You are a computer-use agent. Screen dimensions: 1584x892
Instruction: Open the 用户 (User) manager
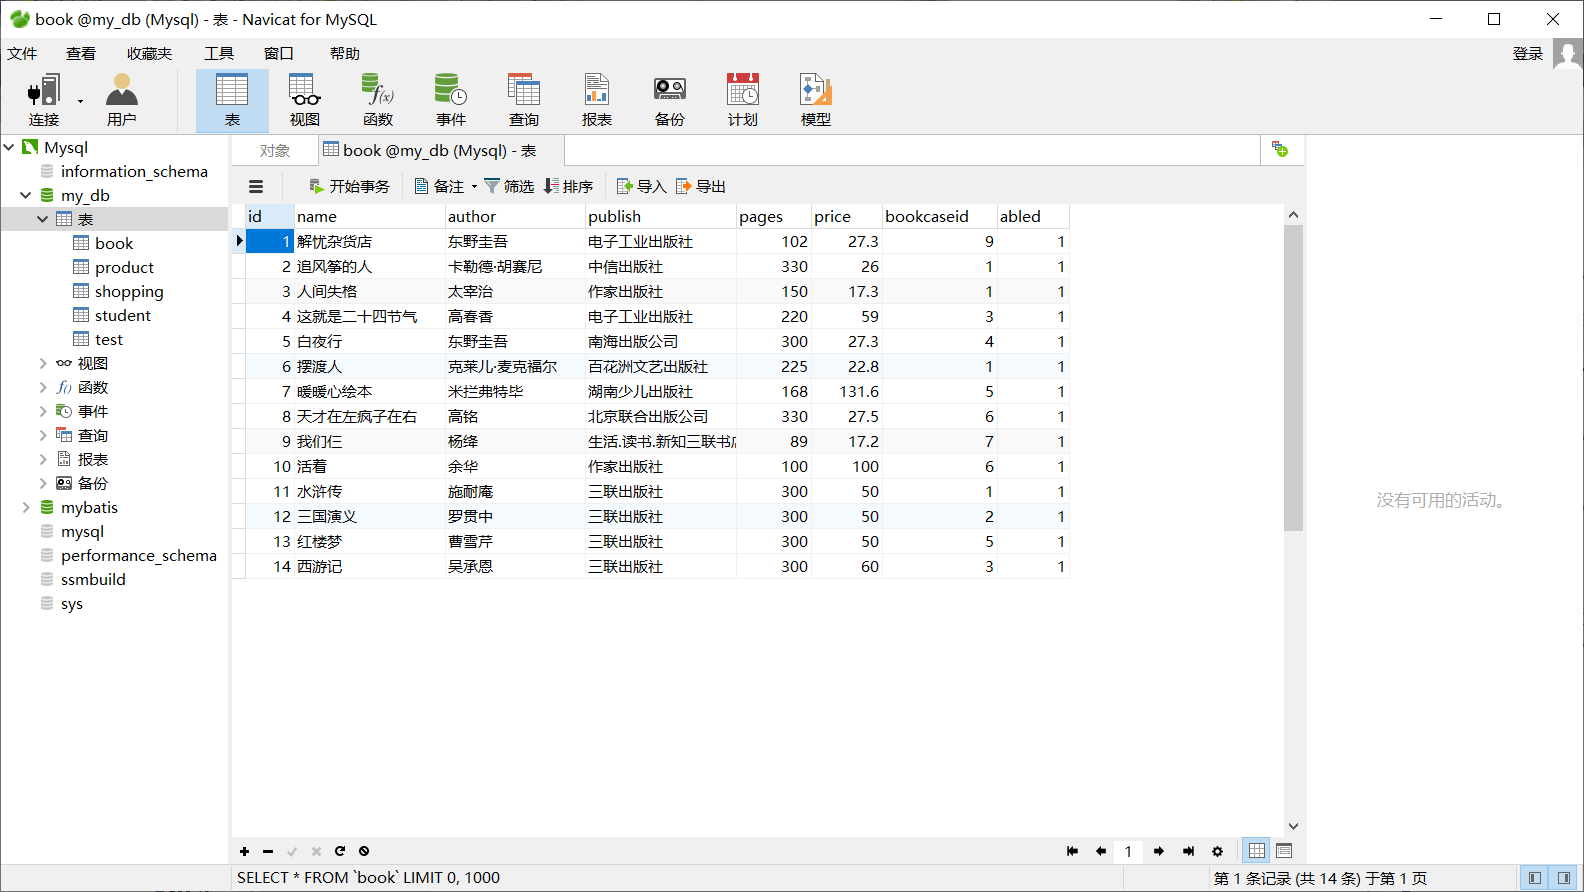[122, 101]
